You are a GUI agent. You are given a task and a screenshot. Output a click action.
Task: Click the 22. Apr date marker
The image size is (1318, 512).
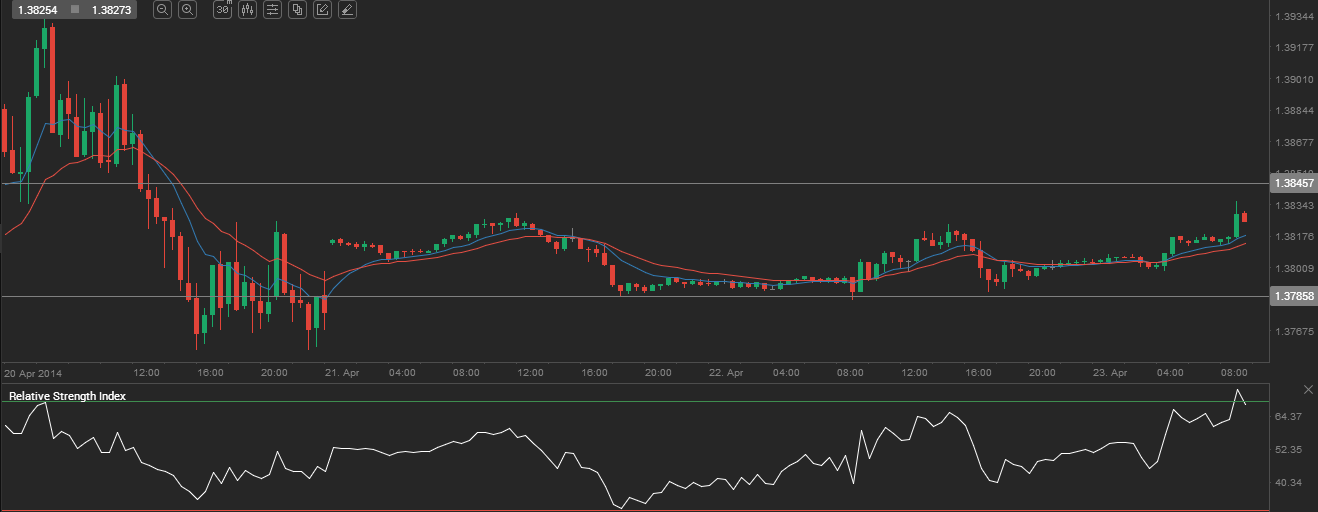click(727, 372)
